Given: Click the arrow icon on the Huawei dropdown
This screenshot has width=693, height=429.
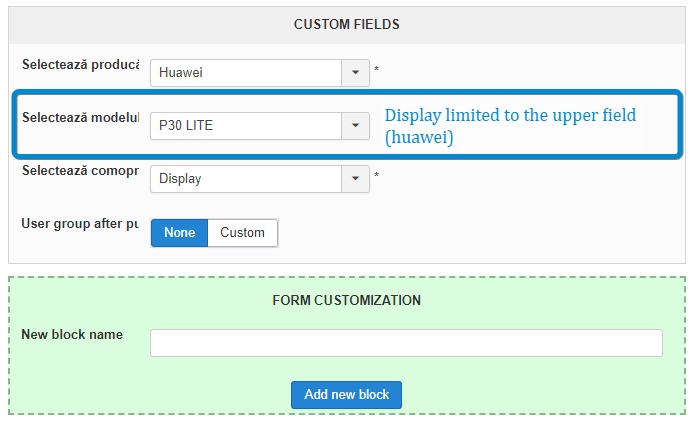Looking at the screenshot, I should pyautogui.click(x=355, y=73).
